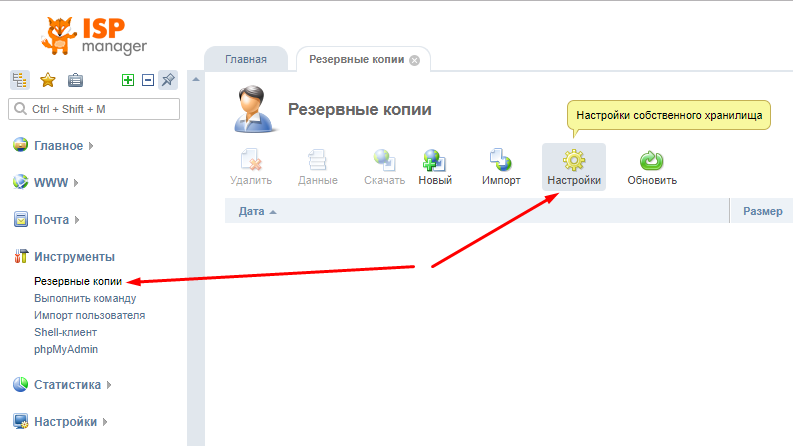Click the Импорт toolbar button
The height and width of the screenshot is (446, 793).
click(501, 167)
